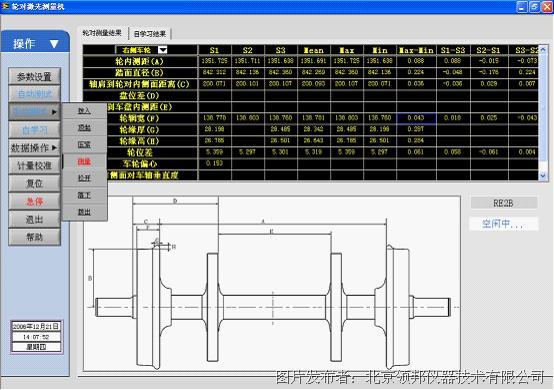Select row label 轮位差
Viewport: 554px width, 390px height.
140,152
